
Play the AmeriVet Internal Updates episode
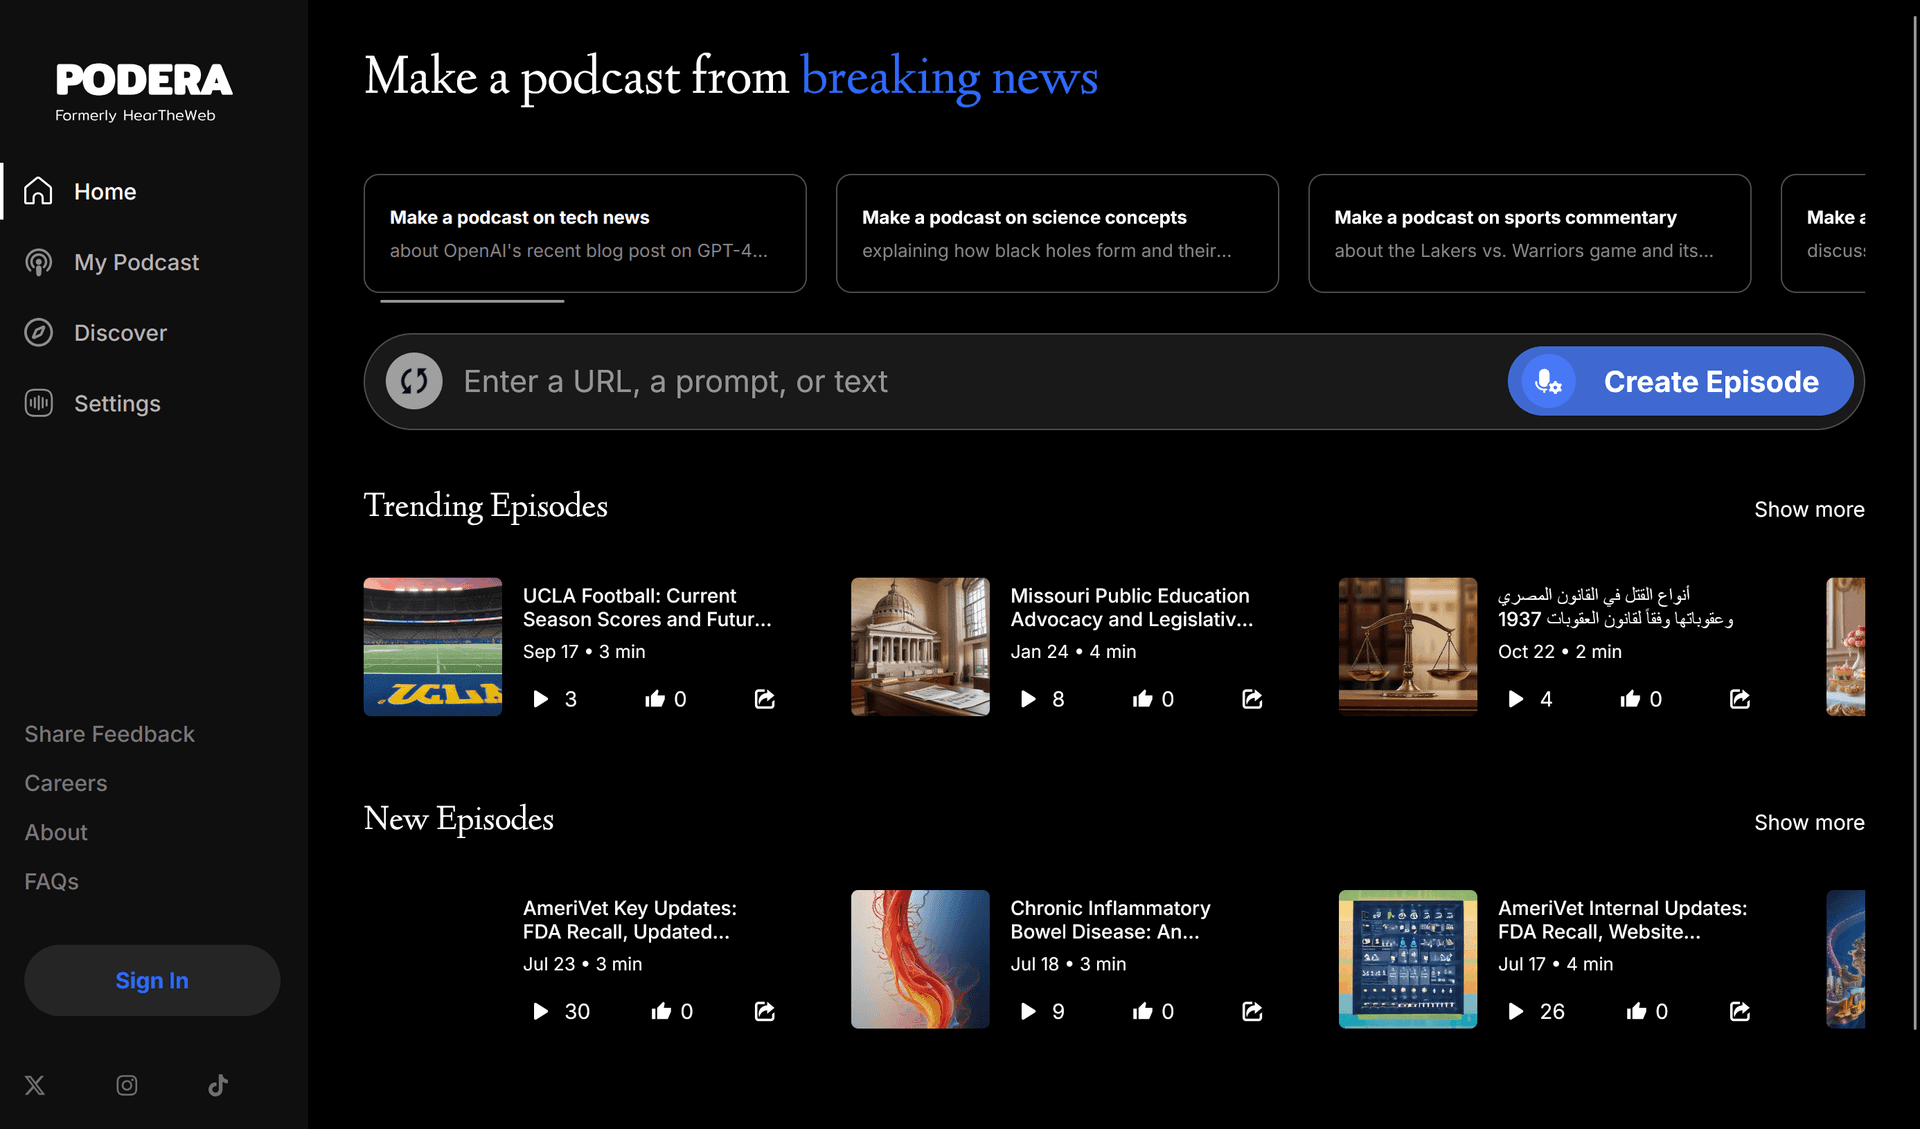(x=1516, y=1012)
